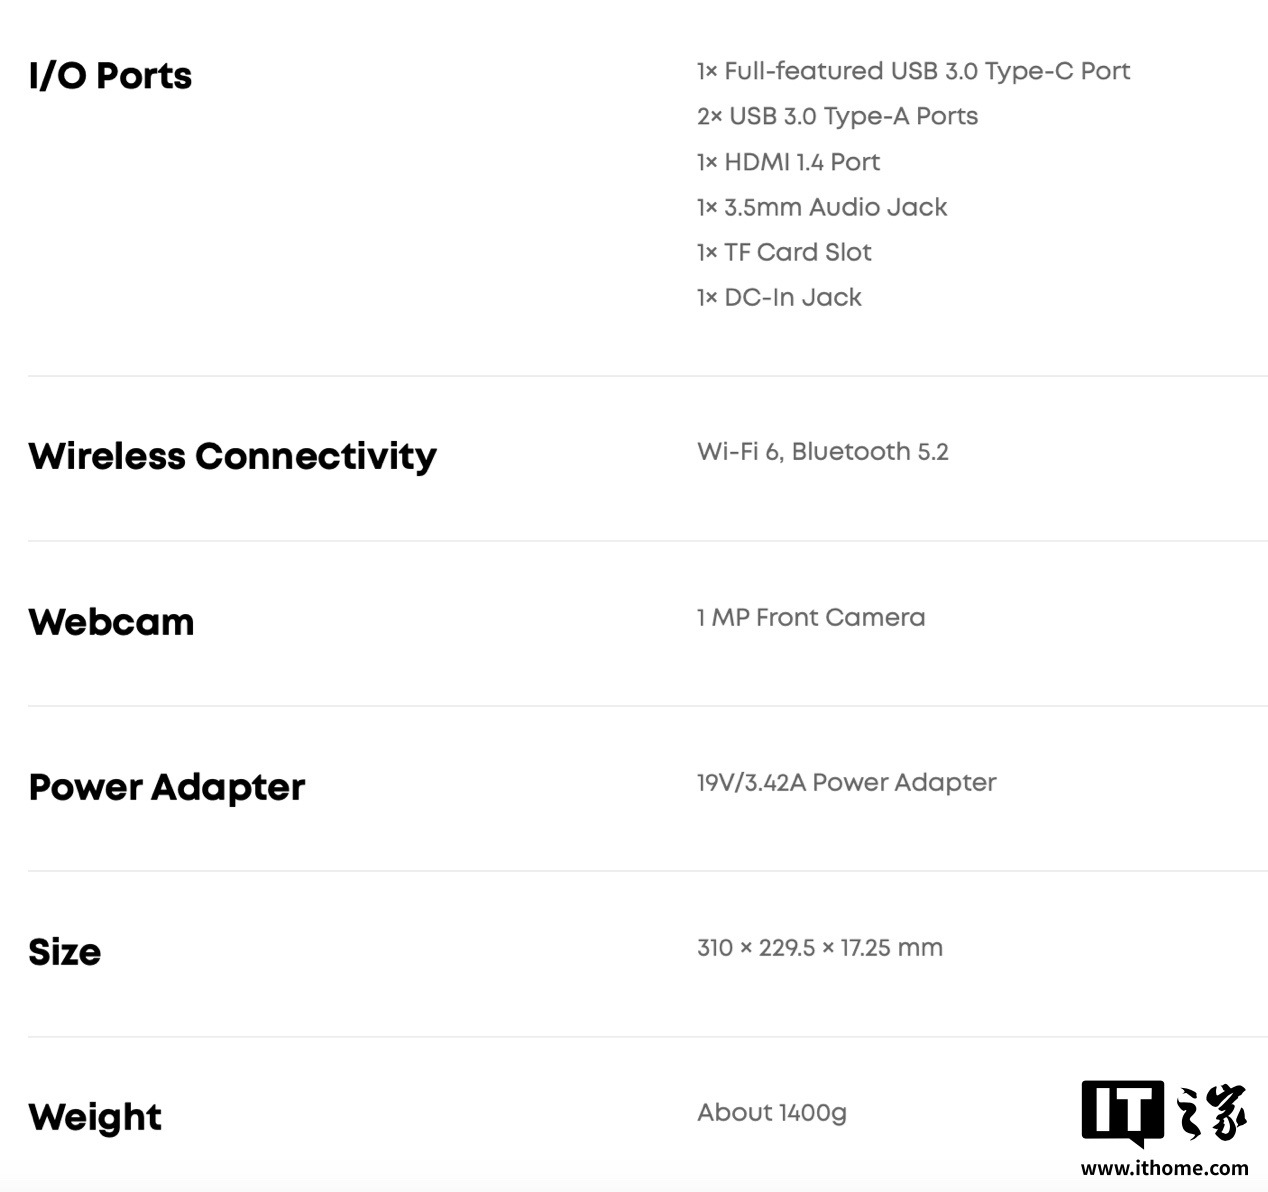Click the Chinese characters in the watermark logo

click(x=1212, y=1111)
